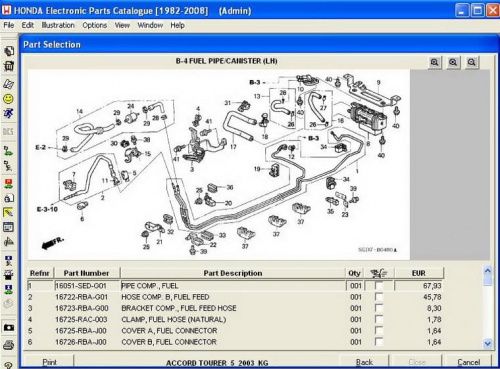Click the flag with black figure icon
The width and height of the screenshot is (500, 369).
(9, 166)
